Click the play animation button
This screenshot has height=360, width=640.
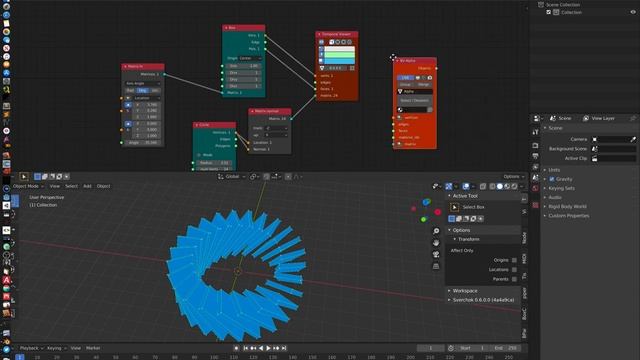pos(268,348)
